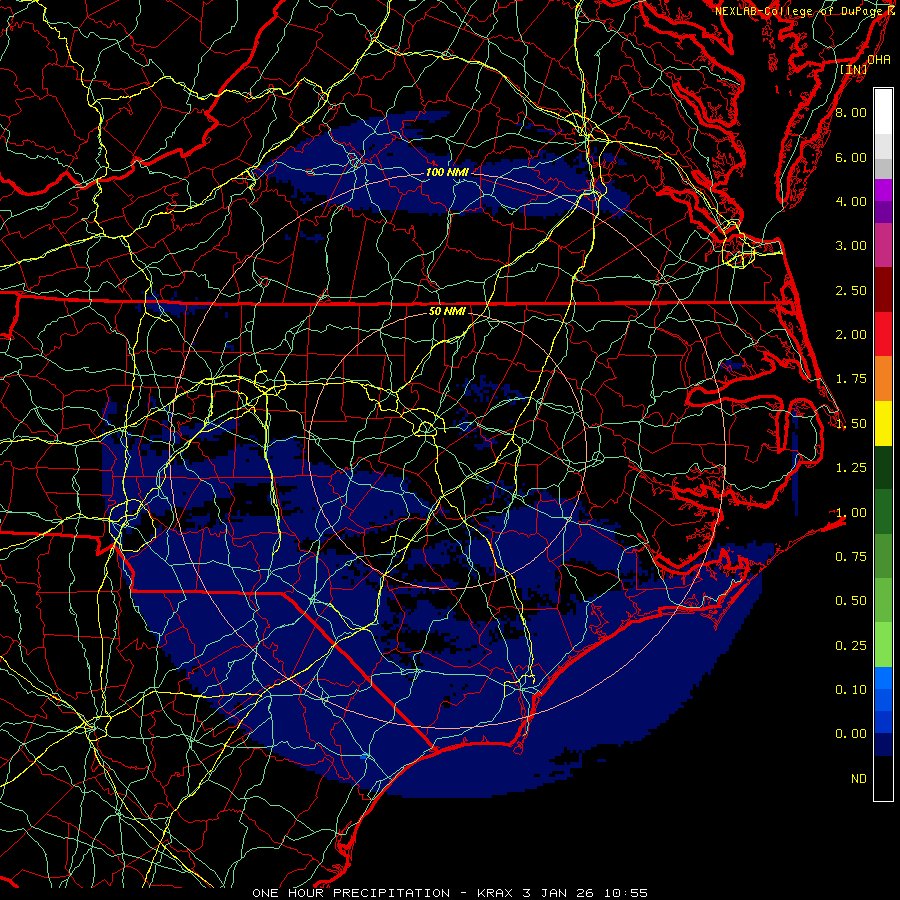The image size is (900, 900).
Task: Click the 1.25 legend value
Action: coord(851,468)
